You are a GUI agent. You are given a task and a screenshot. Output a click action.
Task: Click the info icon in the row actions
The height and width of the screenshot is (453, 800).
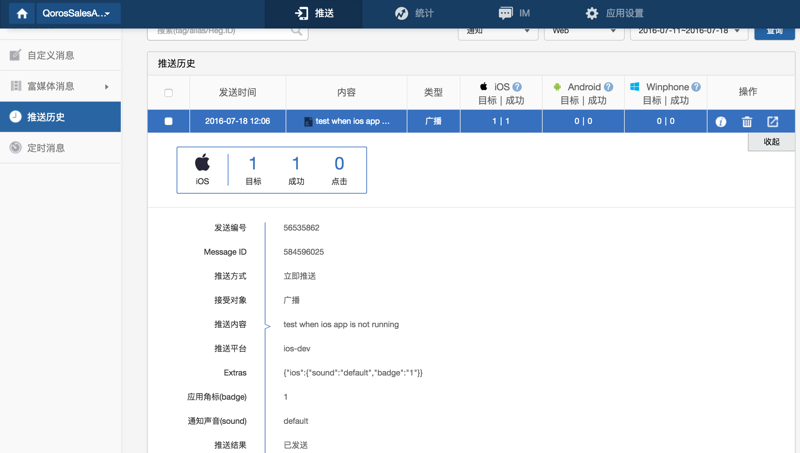point(720,122)
